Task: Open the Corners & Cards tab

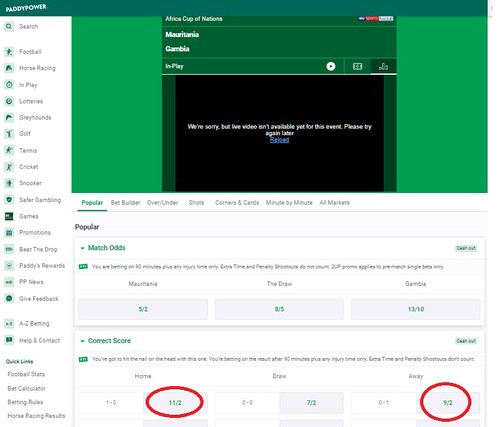Action: click(x=237, y=203)
